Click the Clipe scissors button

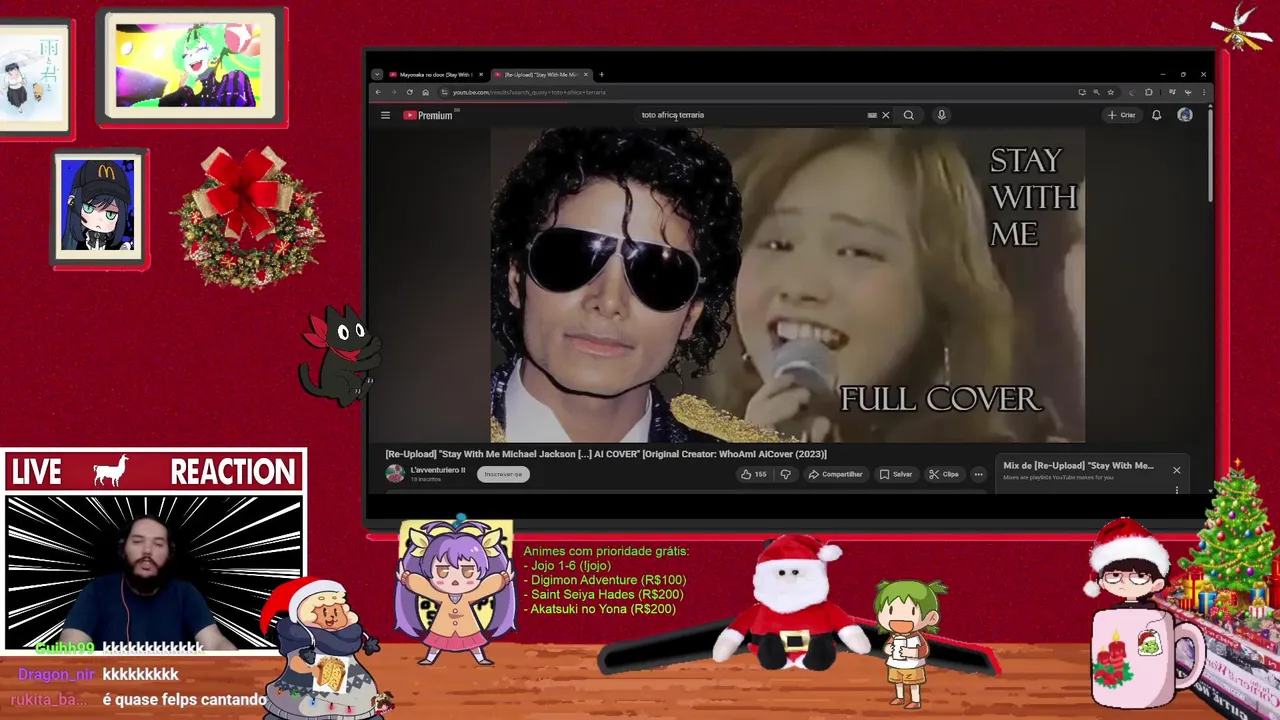tap(943, 474)
